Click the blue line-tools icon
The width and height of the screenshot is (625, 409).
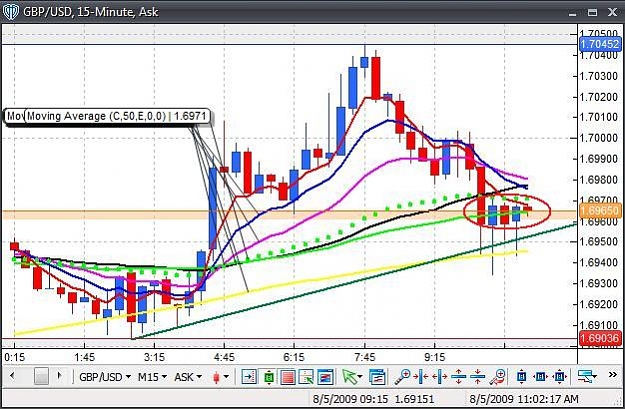pyautogui.click(x=586, y=376)
